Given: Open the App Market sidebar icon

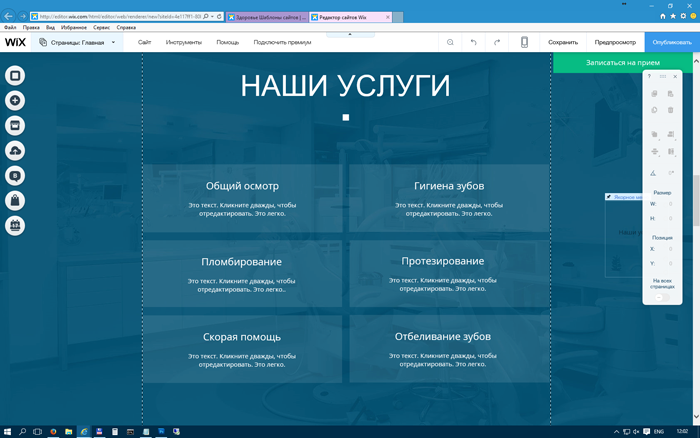Looking at the screenshot, I should (x=15, y=125).
